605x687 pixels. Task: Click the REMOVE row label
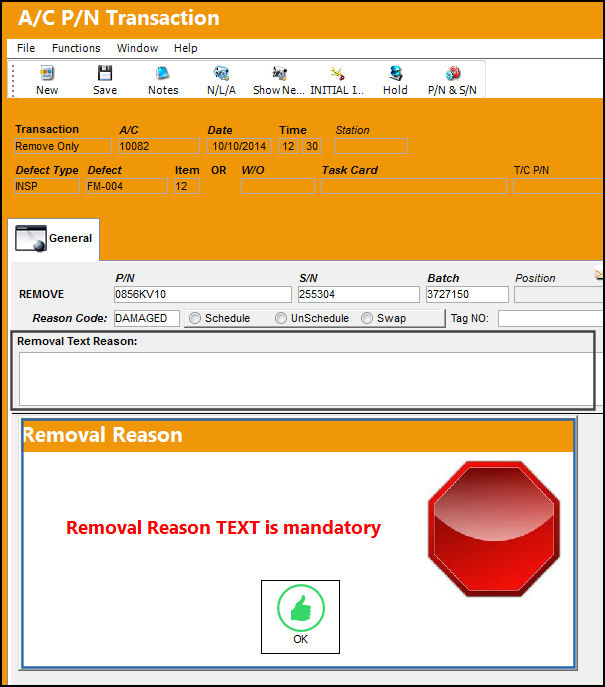(x=42, y=294)
